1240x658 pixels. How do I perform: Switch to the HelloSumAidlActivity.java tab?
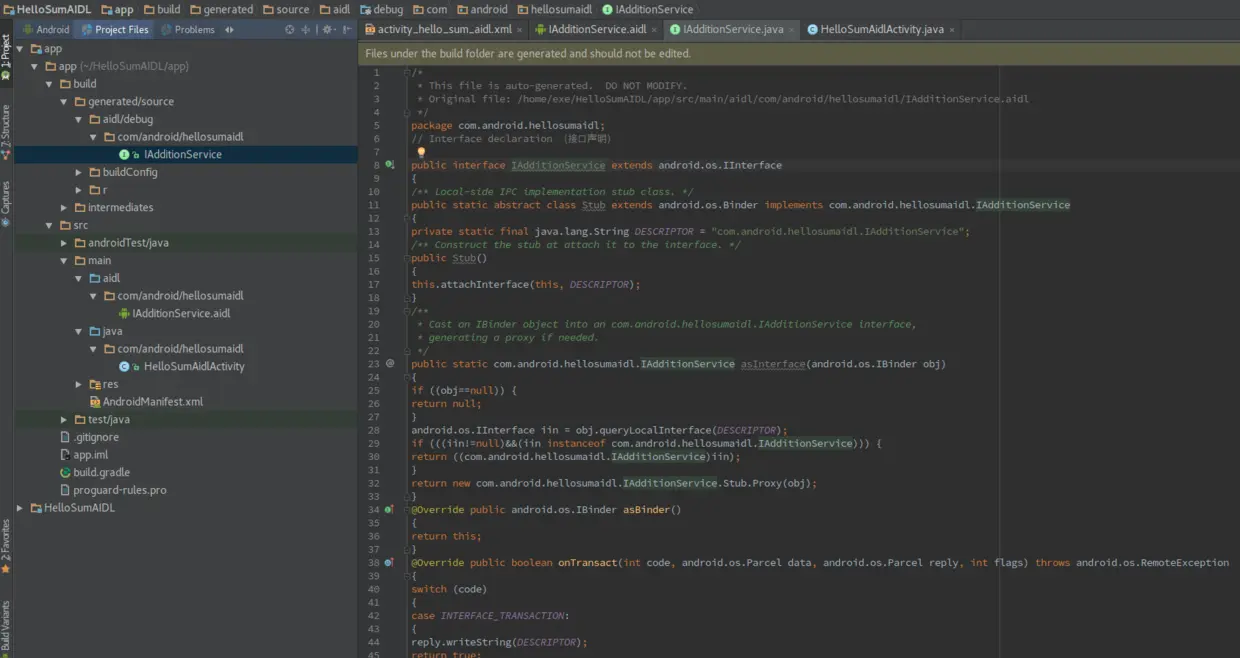(x=880, y=30)
